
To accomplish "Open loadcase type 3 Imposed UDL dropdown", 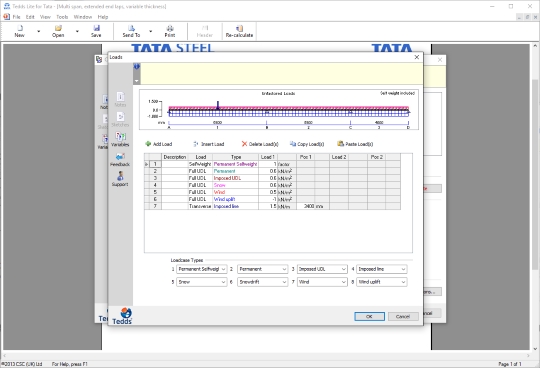I will [322, 269].
